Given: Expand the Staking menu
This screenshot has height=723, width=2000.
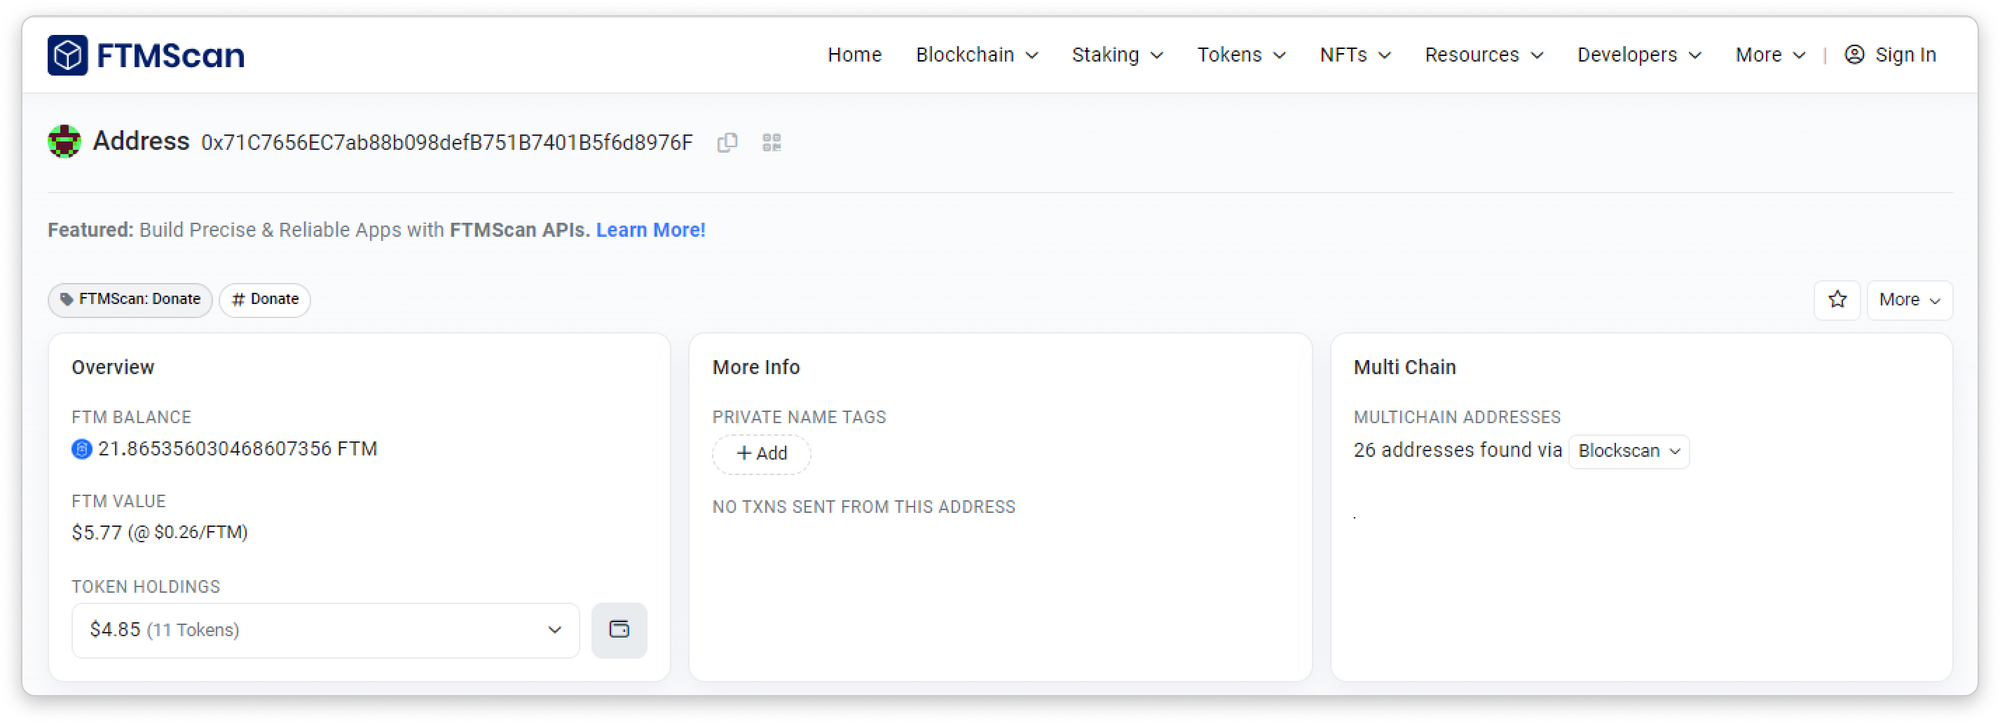Looking at the screenshot, I should click(1117, 55).
